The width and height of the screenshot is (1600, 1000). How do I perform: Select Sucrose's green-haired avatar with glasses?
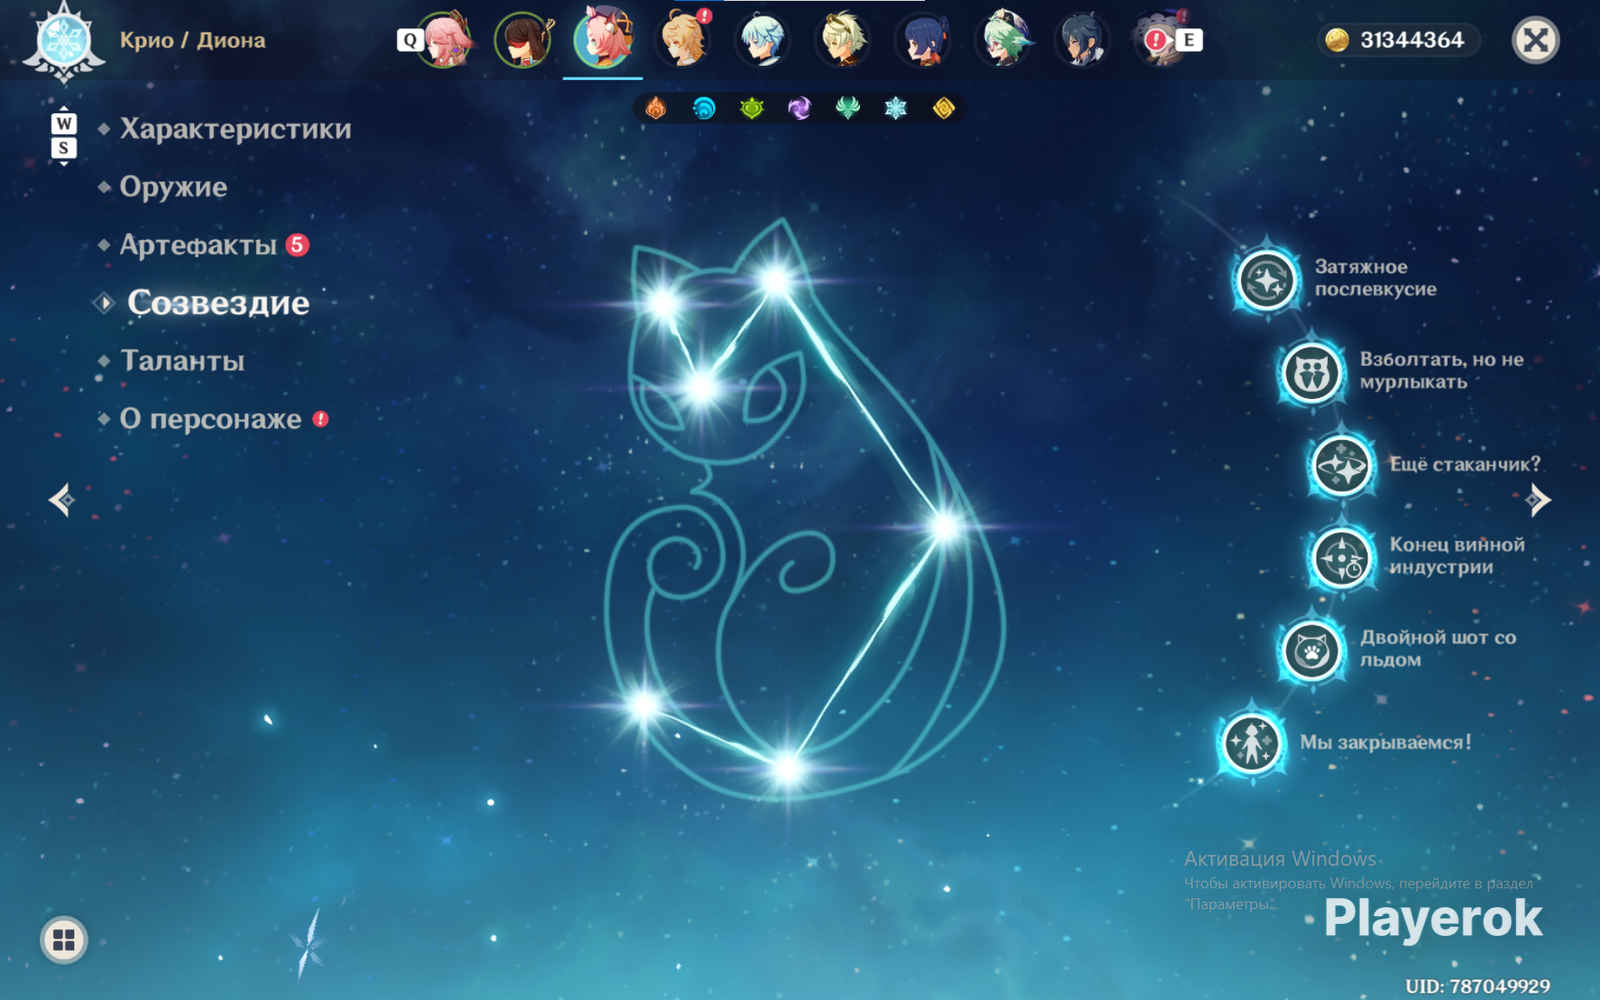[1003, 40]
